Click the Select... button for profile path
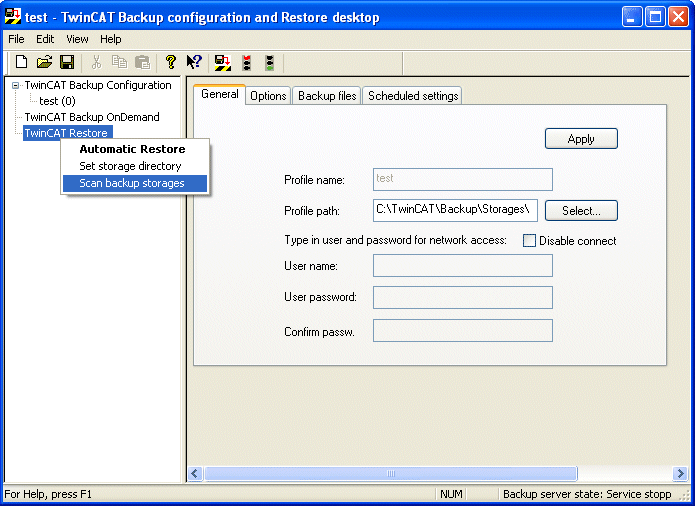The height and width of the screenshot is (506, 695). (x=581, y=210)
